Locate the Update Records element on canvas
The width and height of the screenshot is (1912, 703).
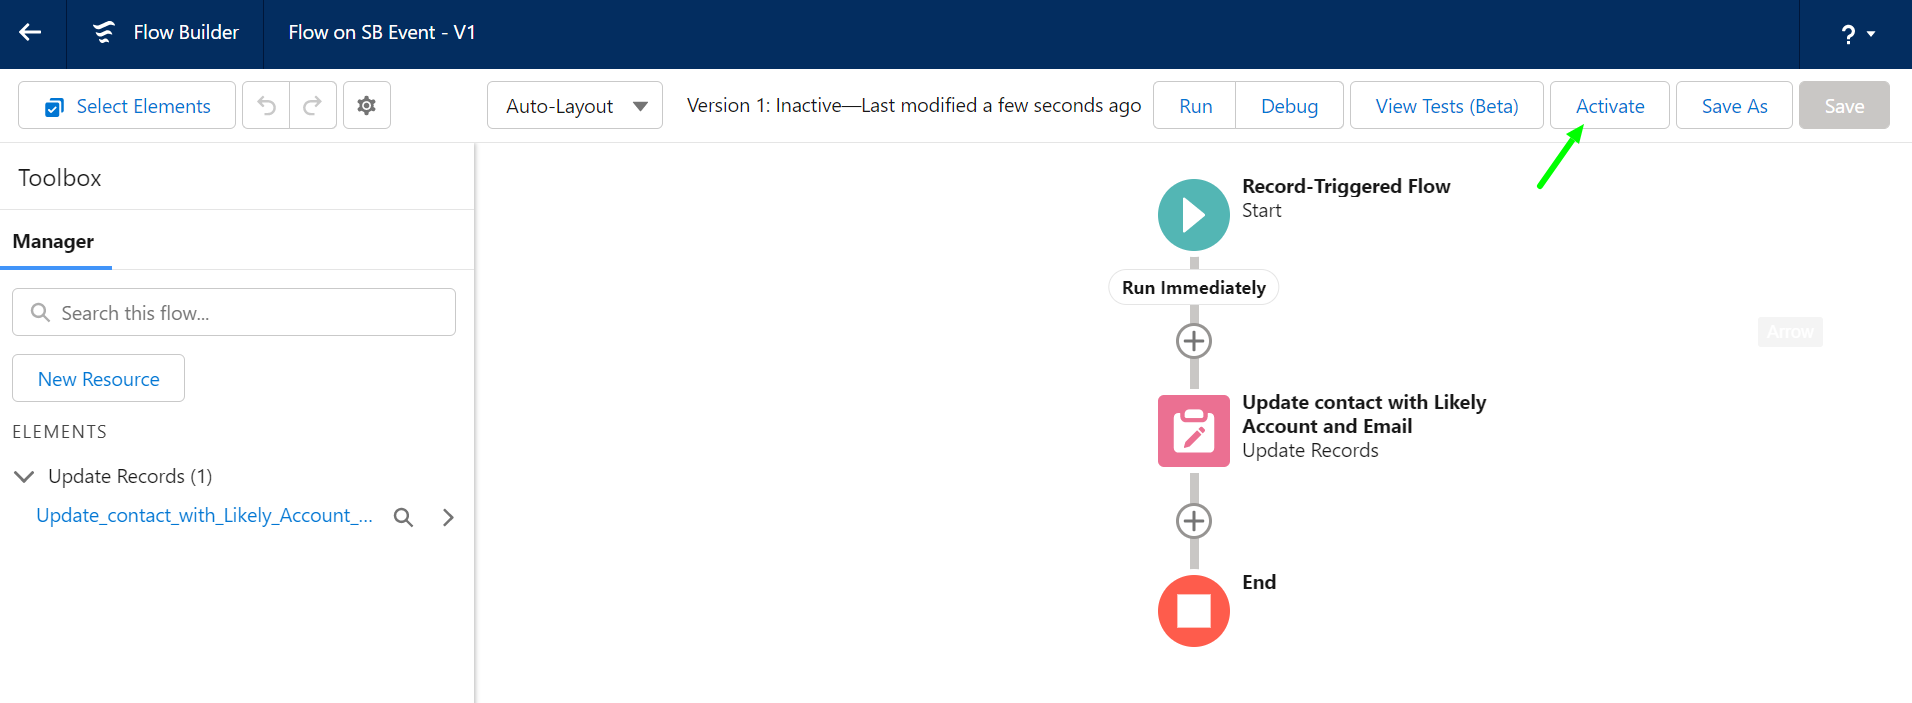403,517
